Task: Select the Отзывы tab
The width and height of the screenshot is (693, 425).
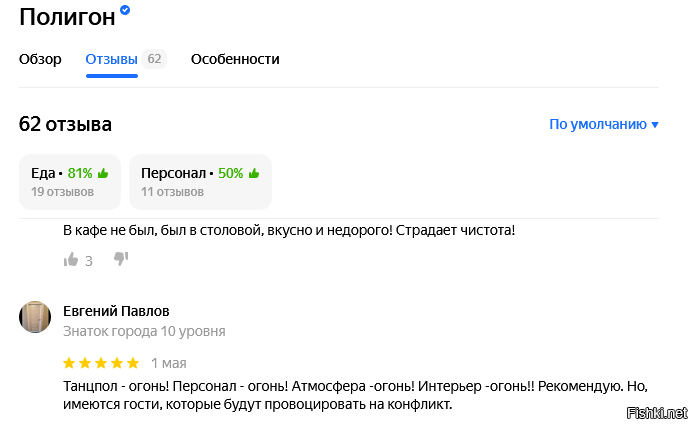Action: tap(111, 59)
